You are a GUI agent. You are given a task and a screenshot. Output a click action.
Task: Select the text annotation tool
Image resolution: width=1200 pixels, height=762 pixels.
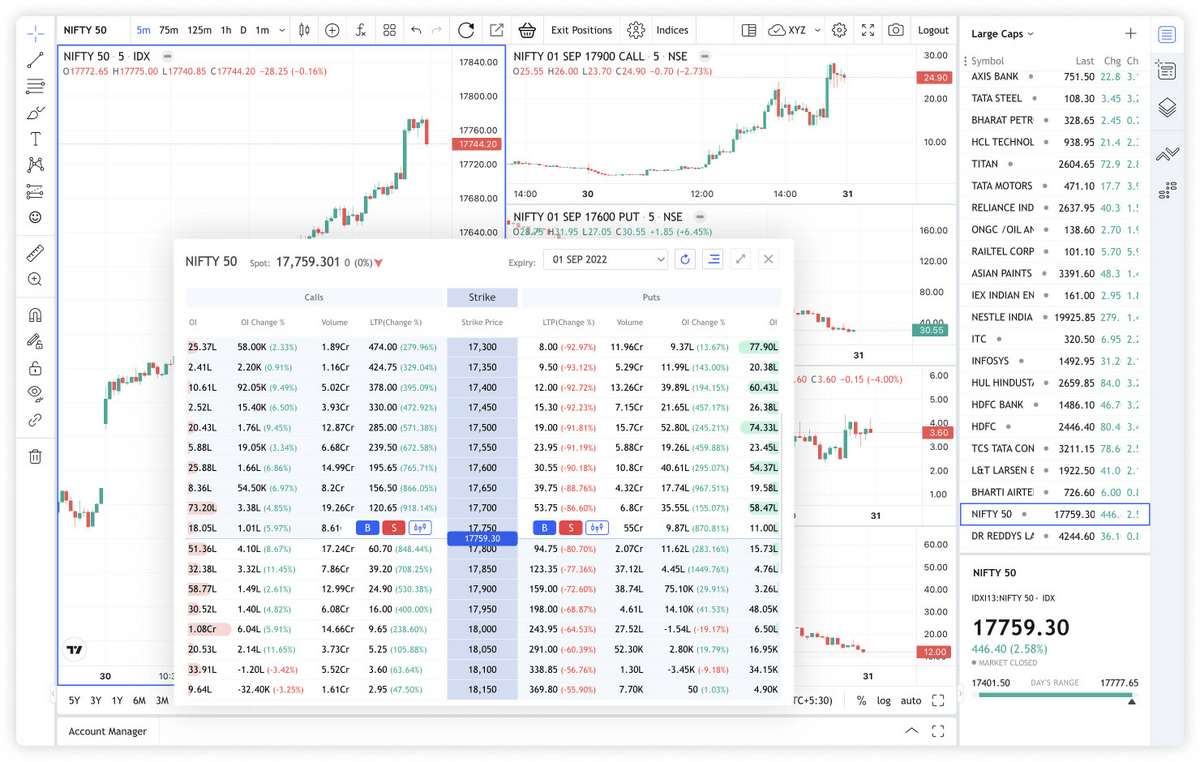tap(35, 139)
